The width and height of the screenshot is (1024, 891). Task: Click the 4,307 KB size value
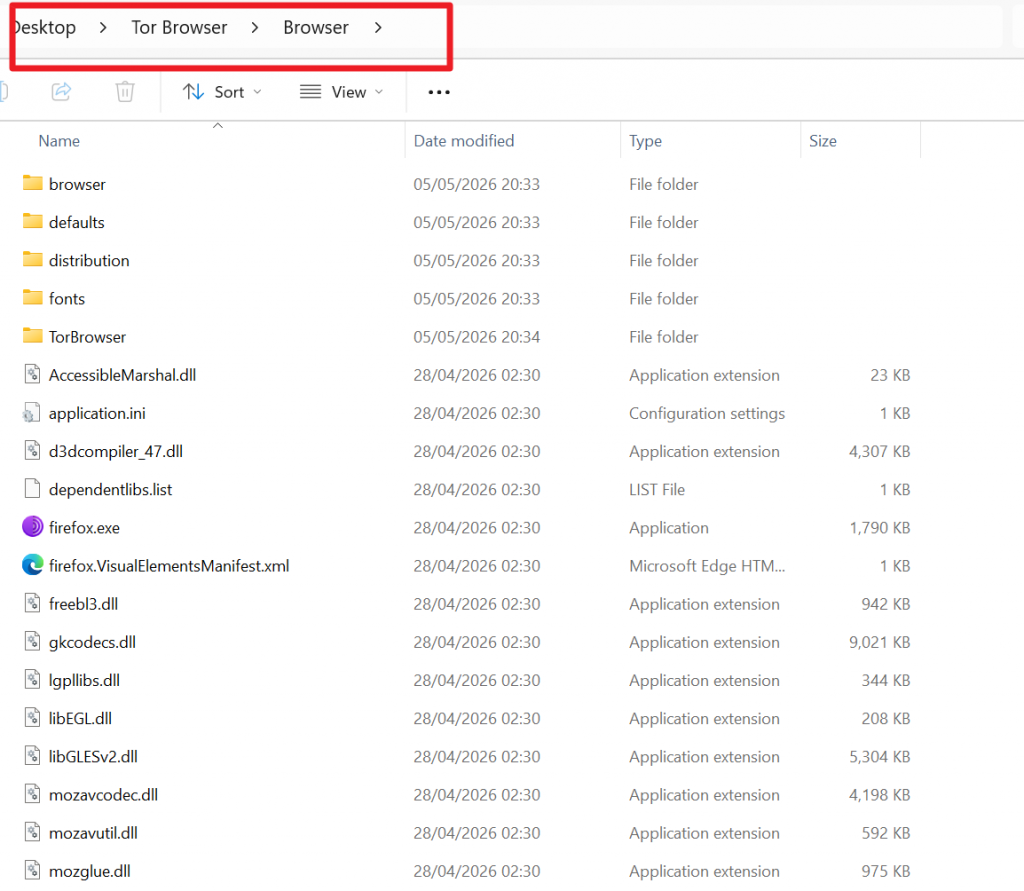tap(879, 451)
